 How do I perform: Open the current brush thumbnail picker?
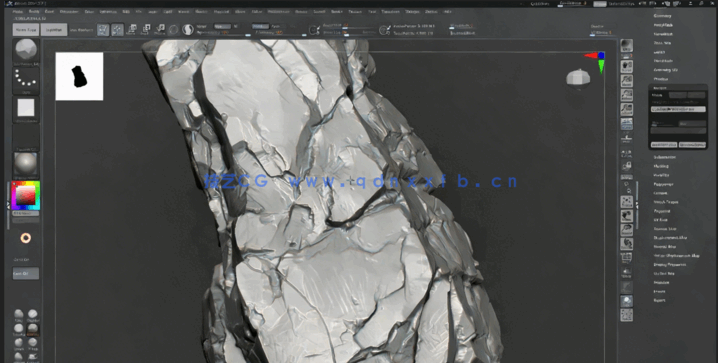(x=26, y=50)
